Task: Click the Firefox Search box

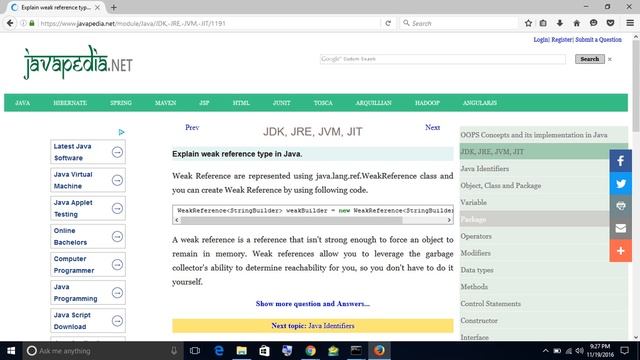Action: click(x=459, y=23)
